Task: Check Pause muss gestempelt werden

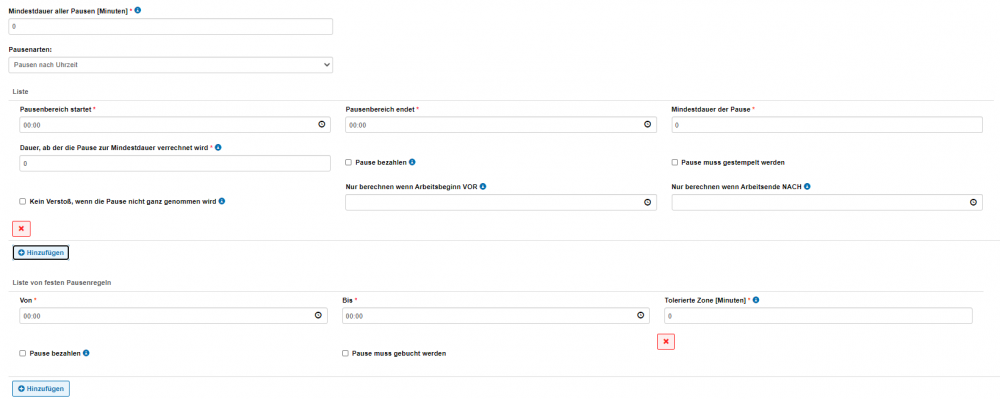Action: click(675, 163)
